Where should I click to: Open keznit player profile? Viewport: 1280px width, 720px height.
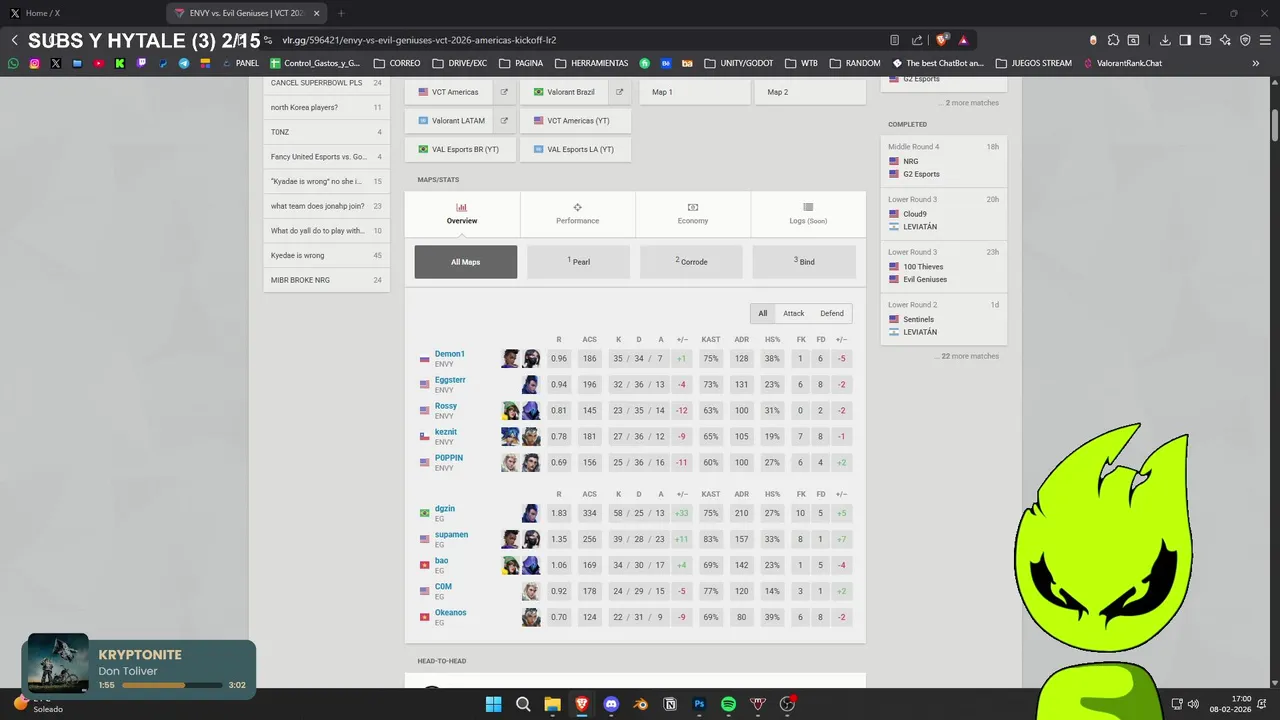(x=445, y=432)
